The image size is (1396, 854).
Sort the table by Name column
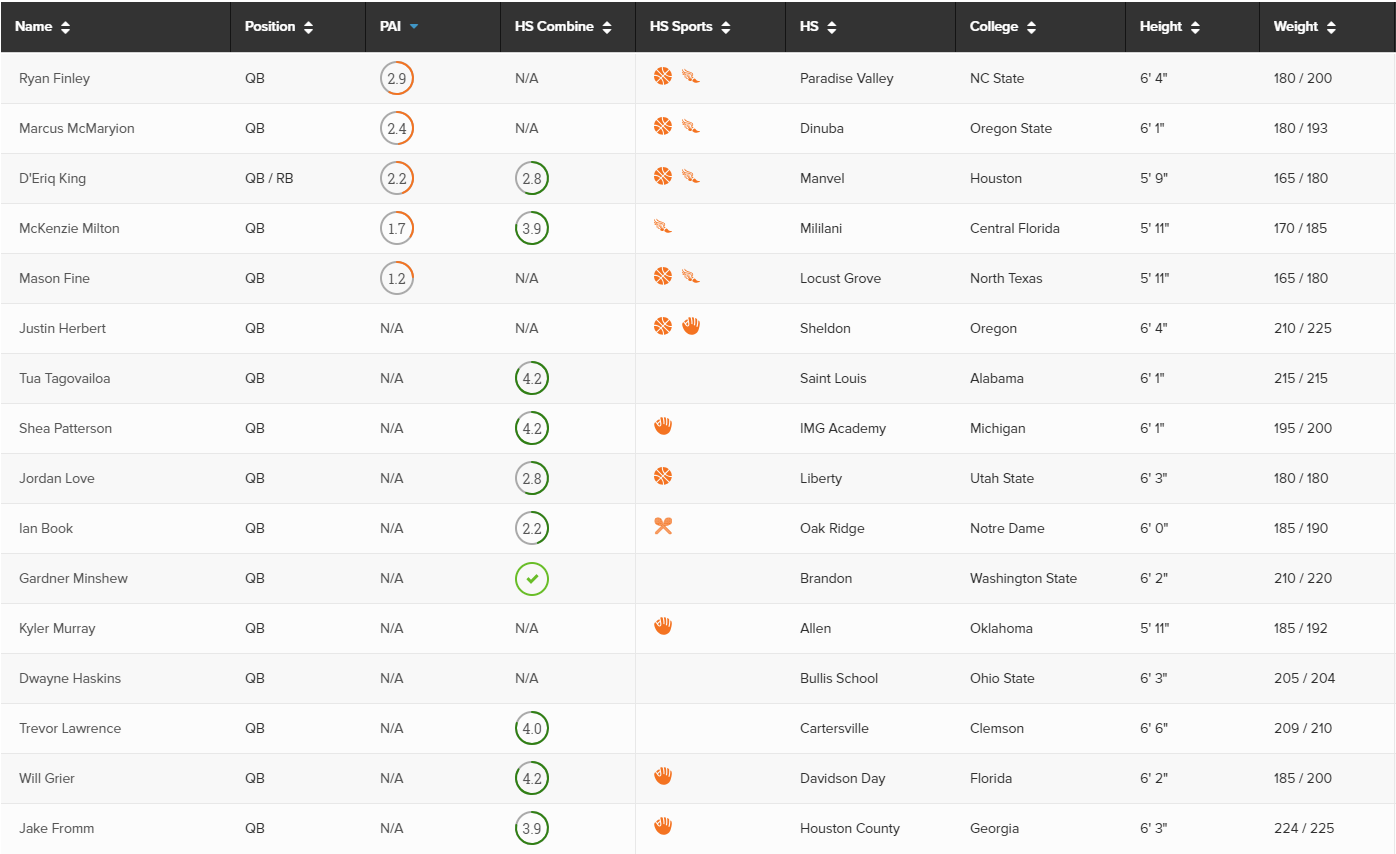pos(43,27)
